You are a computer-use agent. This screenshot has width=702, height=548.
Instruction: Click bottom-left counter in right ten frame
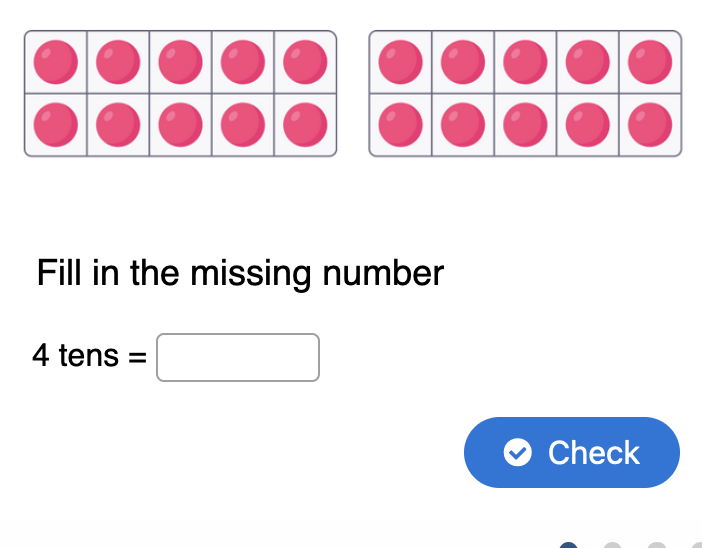click(401, 125)
